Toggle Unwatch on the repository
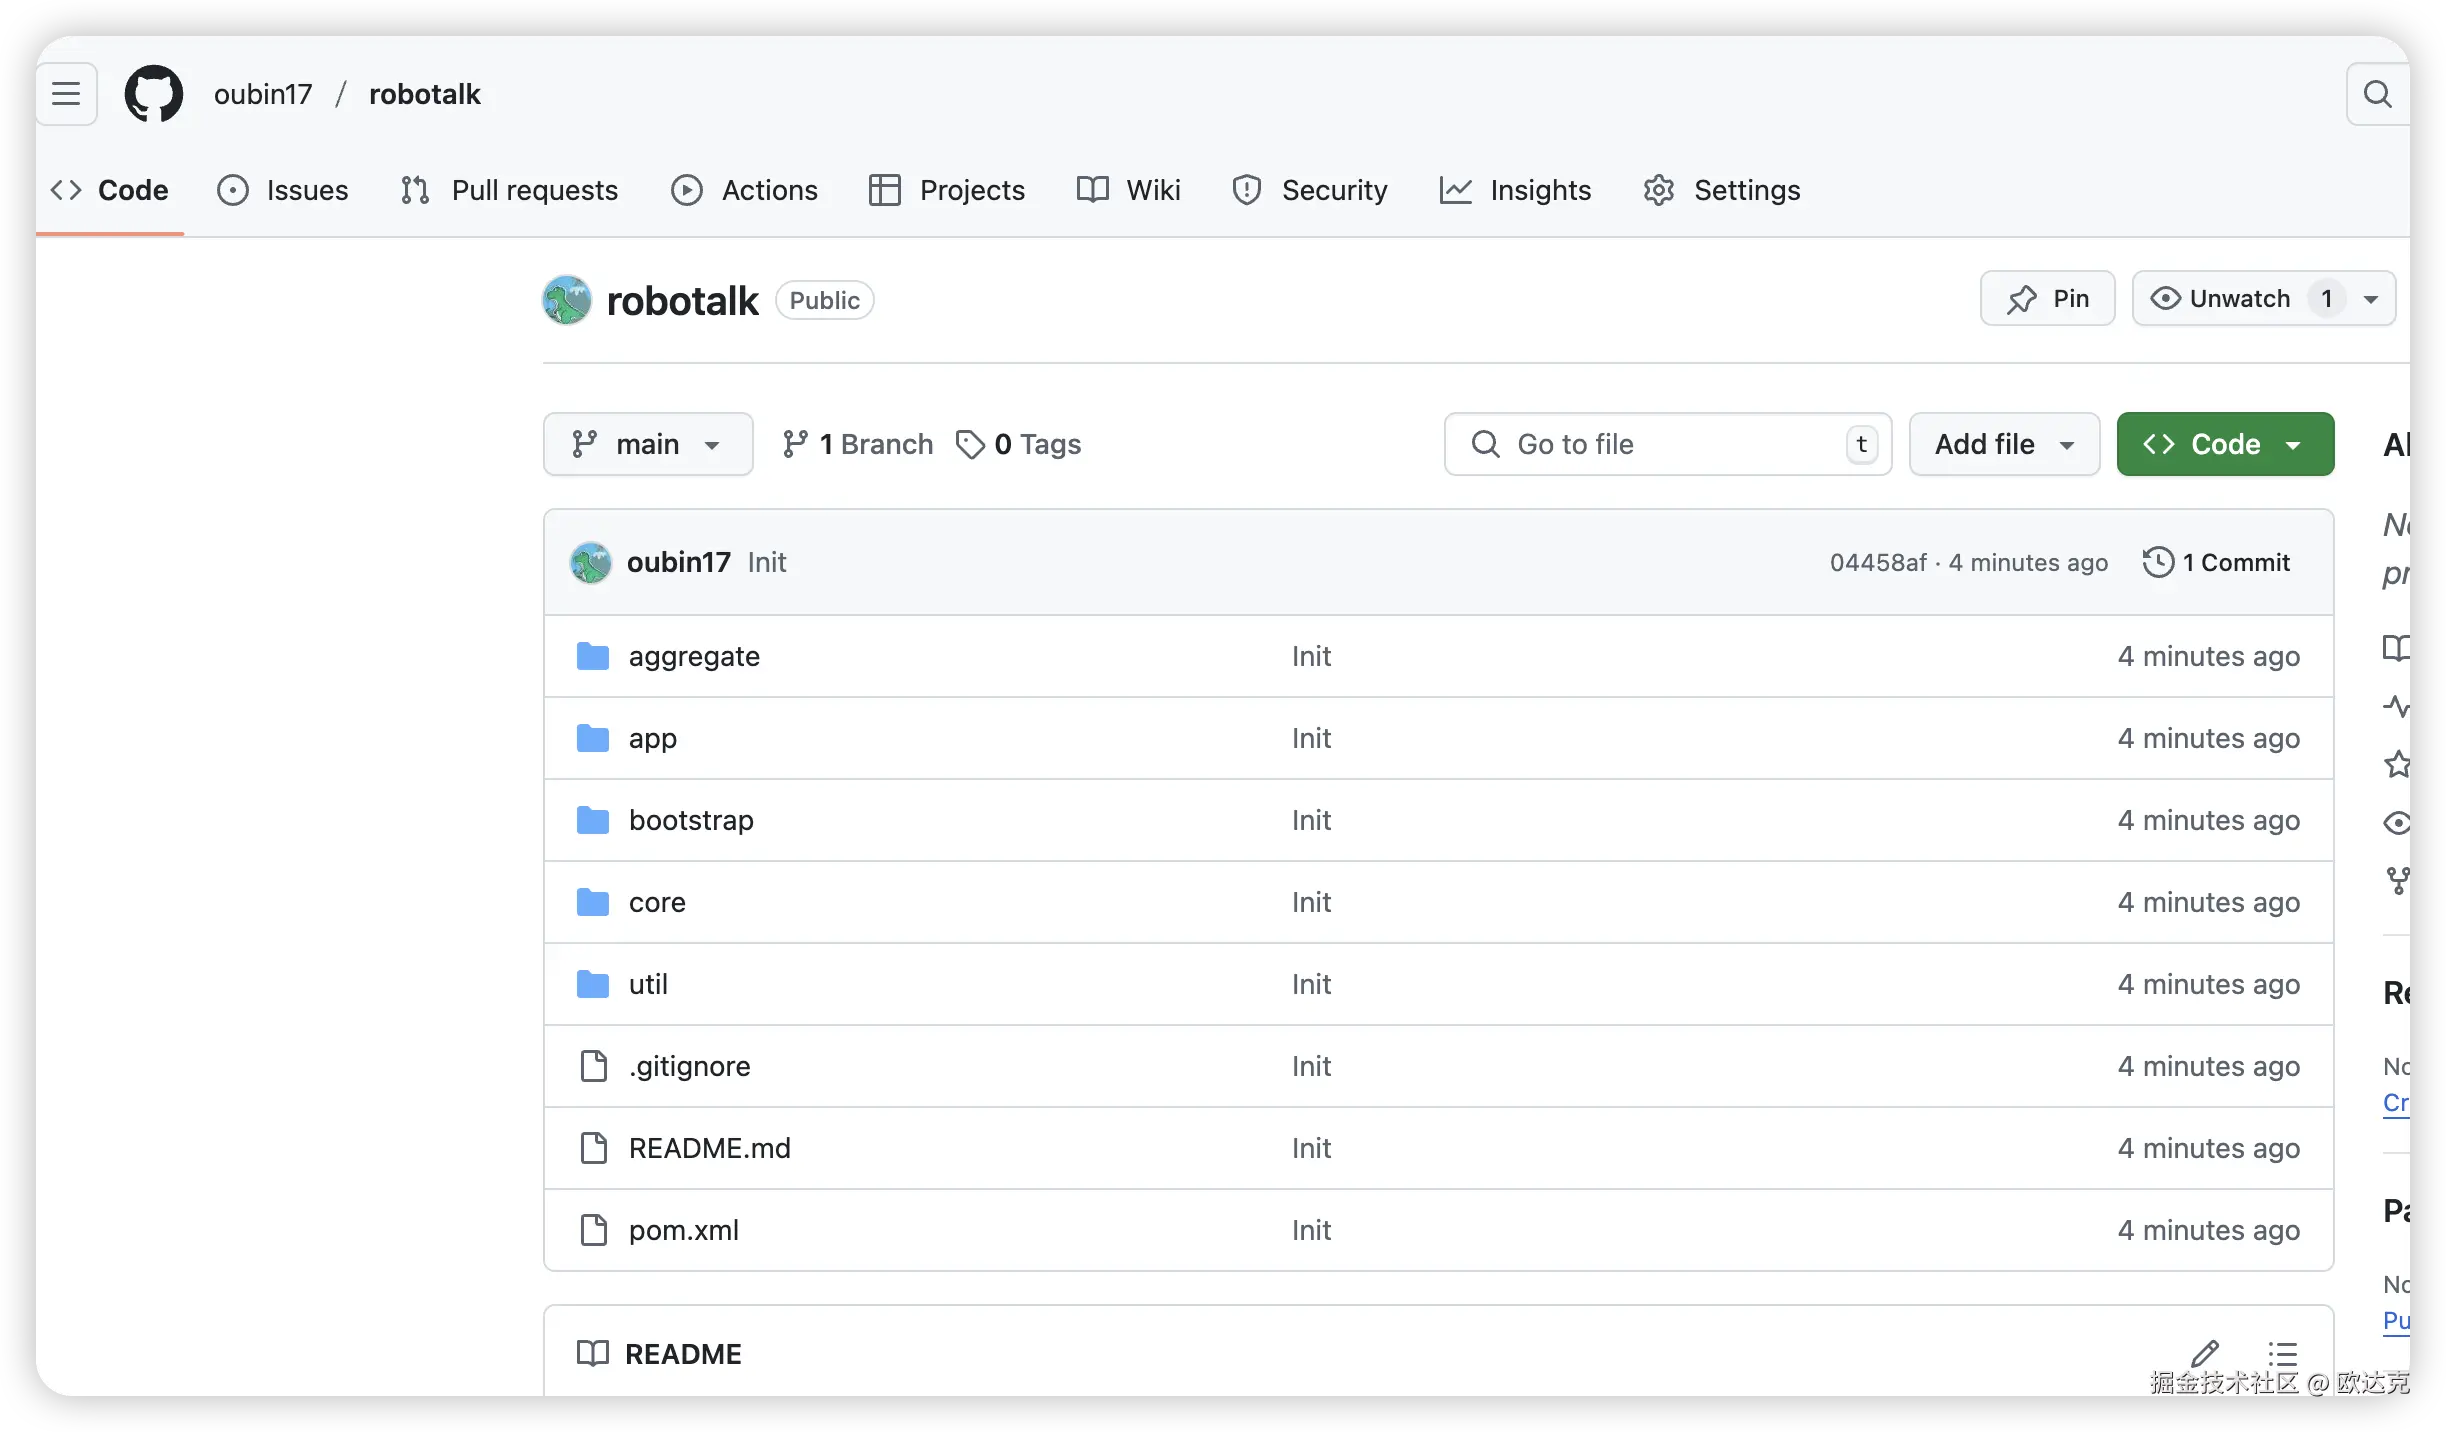The width and height of the screenshot is (2446, 1432). [2238, 298]
